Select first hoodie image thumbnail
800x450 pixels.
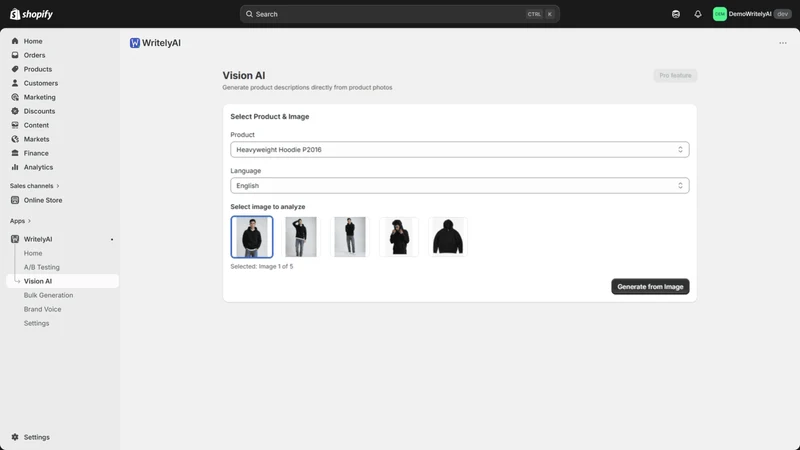[x=252, y=237]
